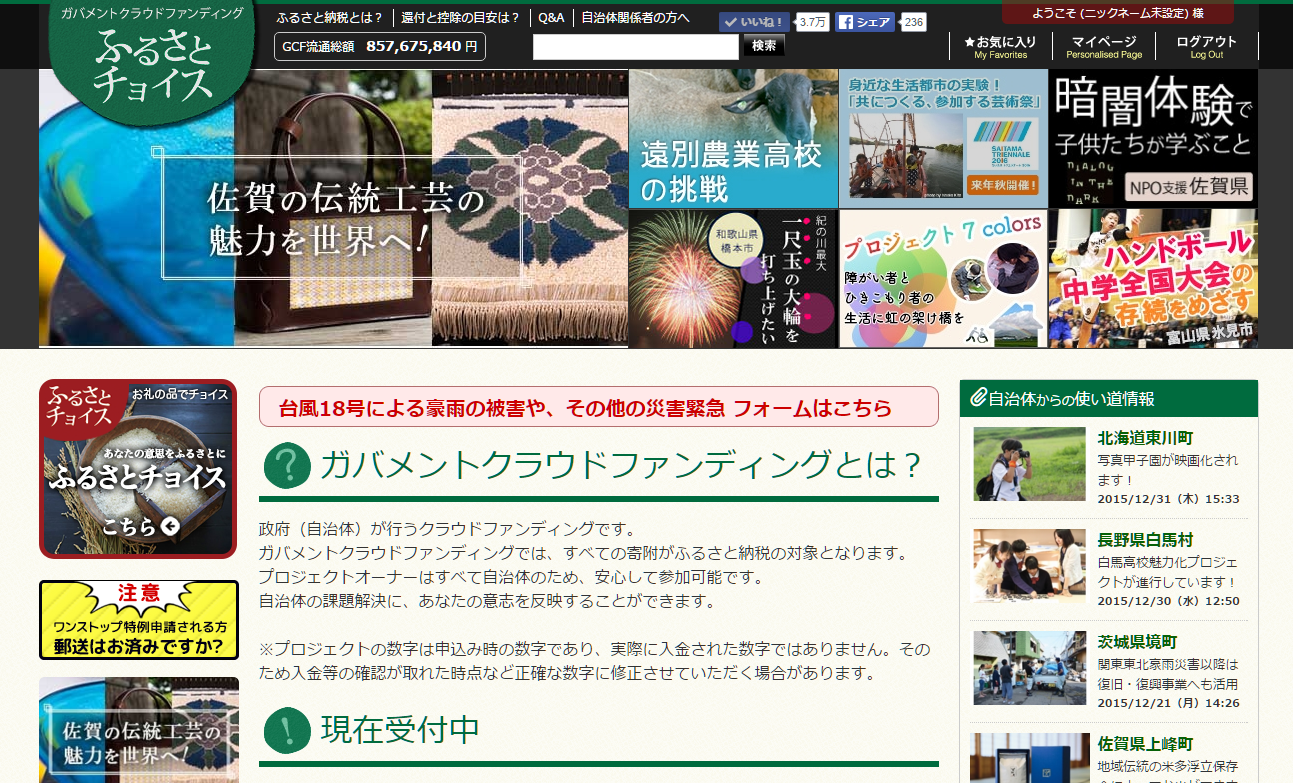Click the 236 share count bubble
This screenshot has width=1293, height=783.
[x=913, y=22]
